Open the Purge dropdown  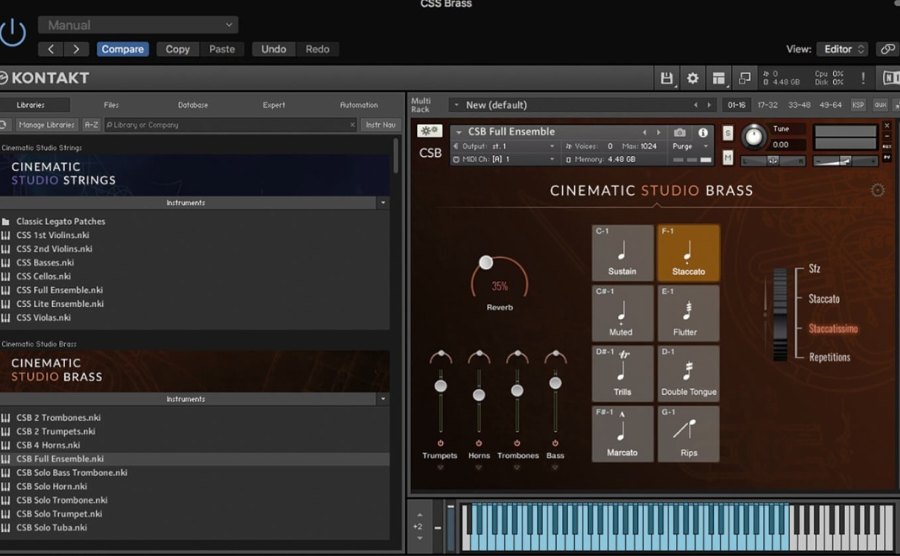690,146
